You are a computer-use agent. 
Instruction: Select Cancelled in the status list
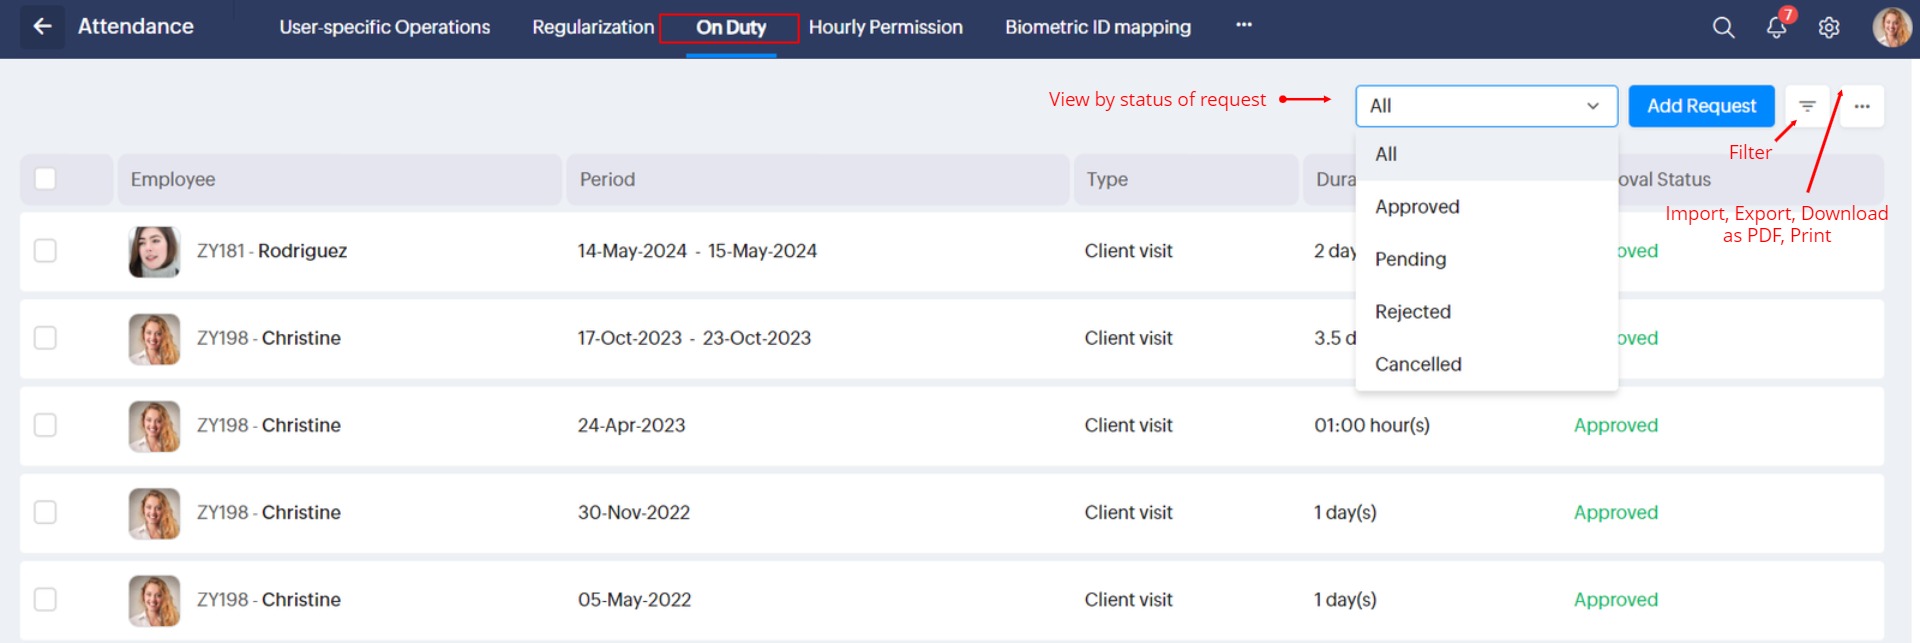1418,364
